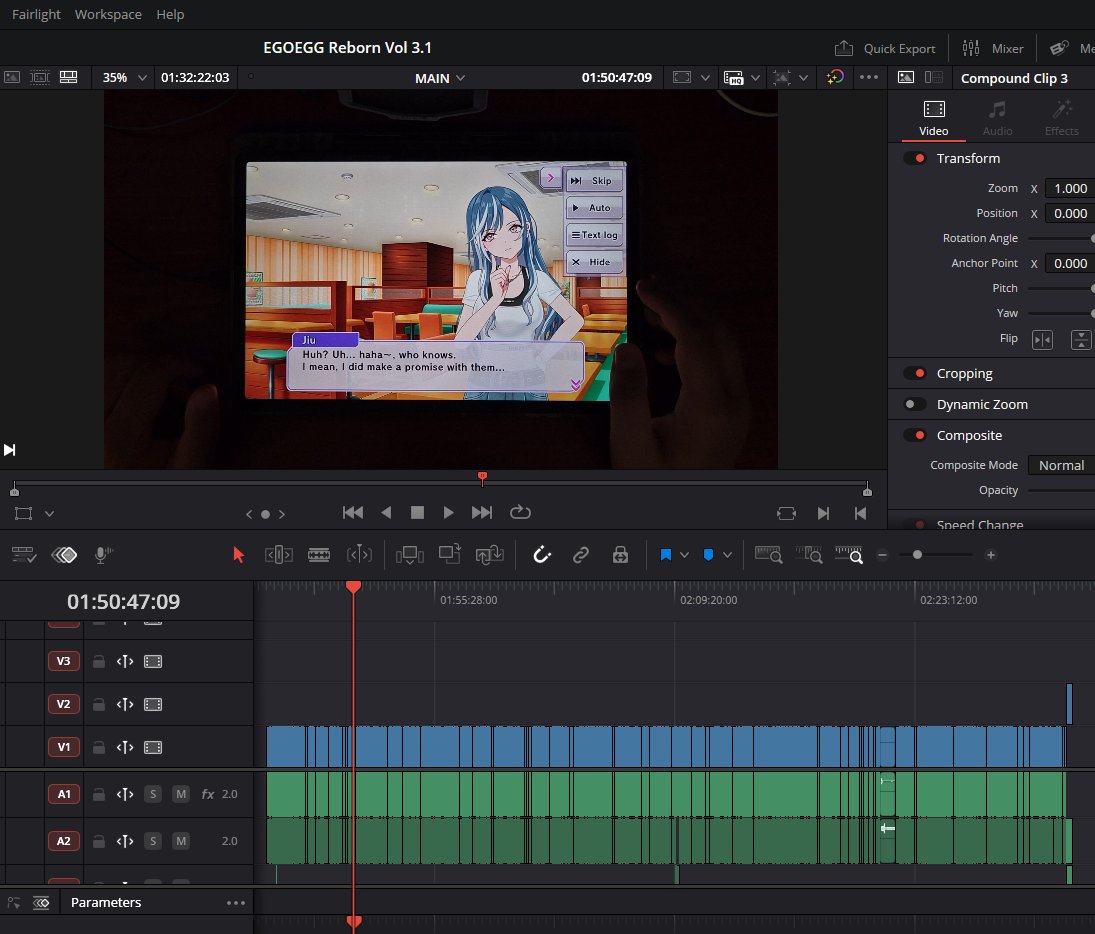The height and width of the screenshot is (934, 1095).
Task: Click the Insert clip icon
Action: tap(409, 555)
